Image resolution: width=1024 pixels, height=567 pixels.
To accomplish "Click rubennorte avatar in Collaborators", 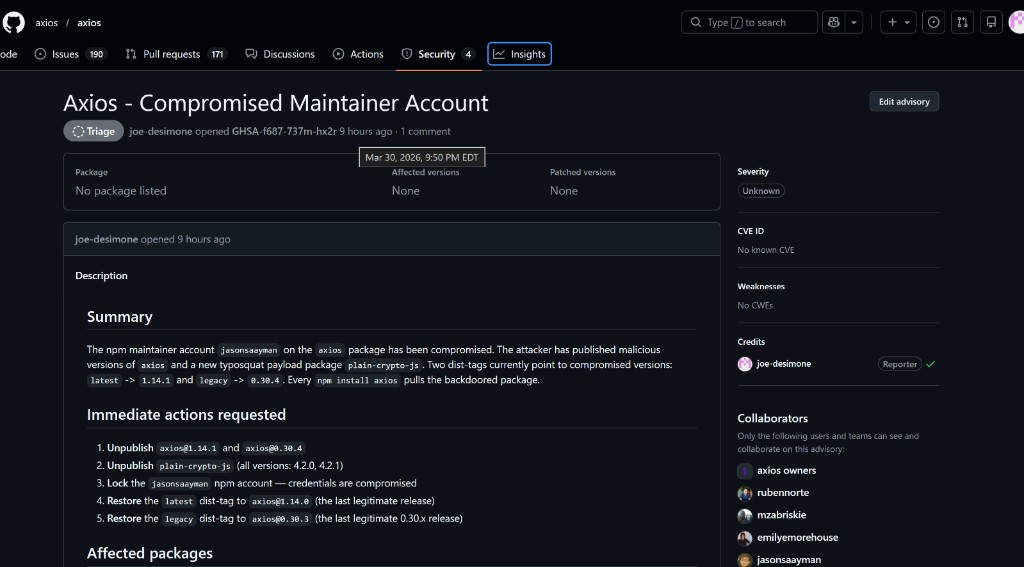I will click(744, 493).
